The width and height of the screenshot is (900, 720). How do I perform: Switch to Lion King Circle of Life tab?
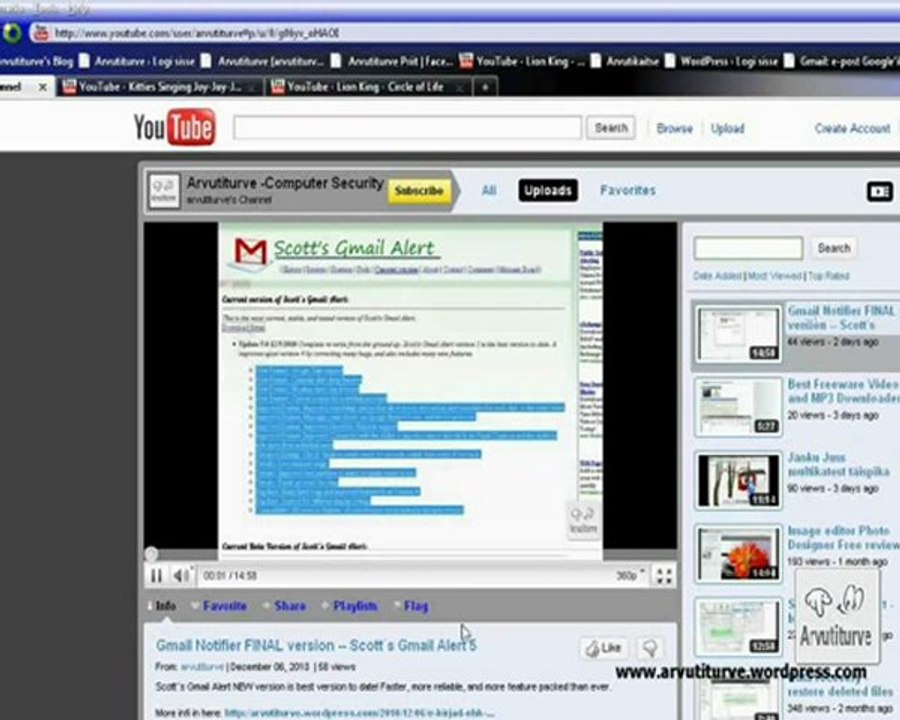click(x=365, y=87)
